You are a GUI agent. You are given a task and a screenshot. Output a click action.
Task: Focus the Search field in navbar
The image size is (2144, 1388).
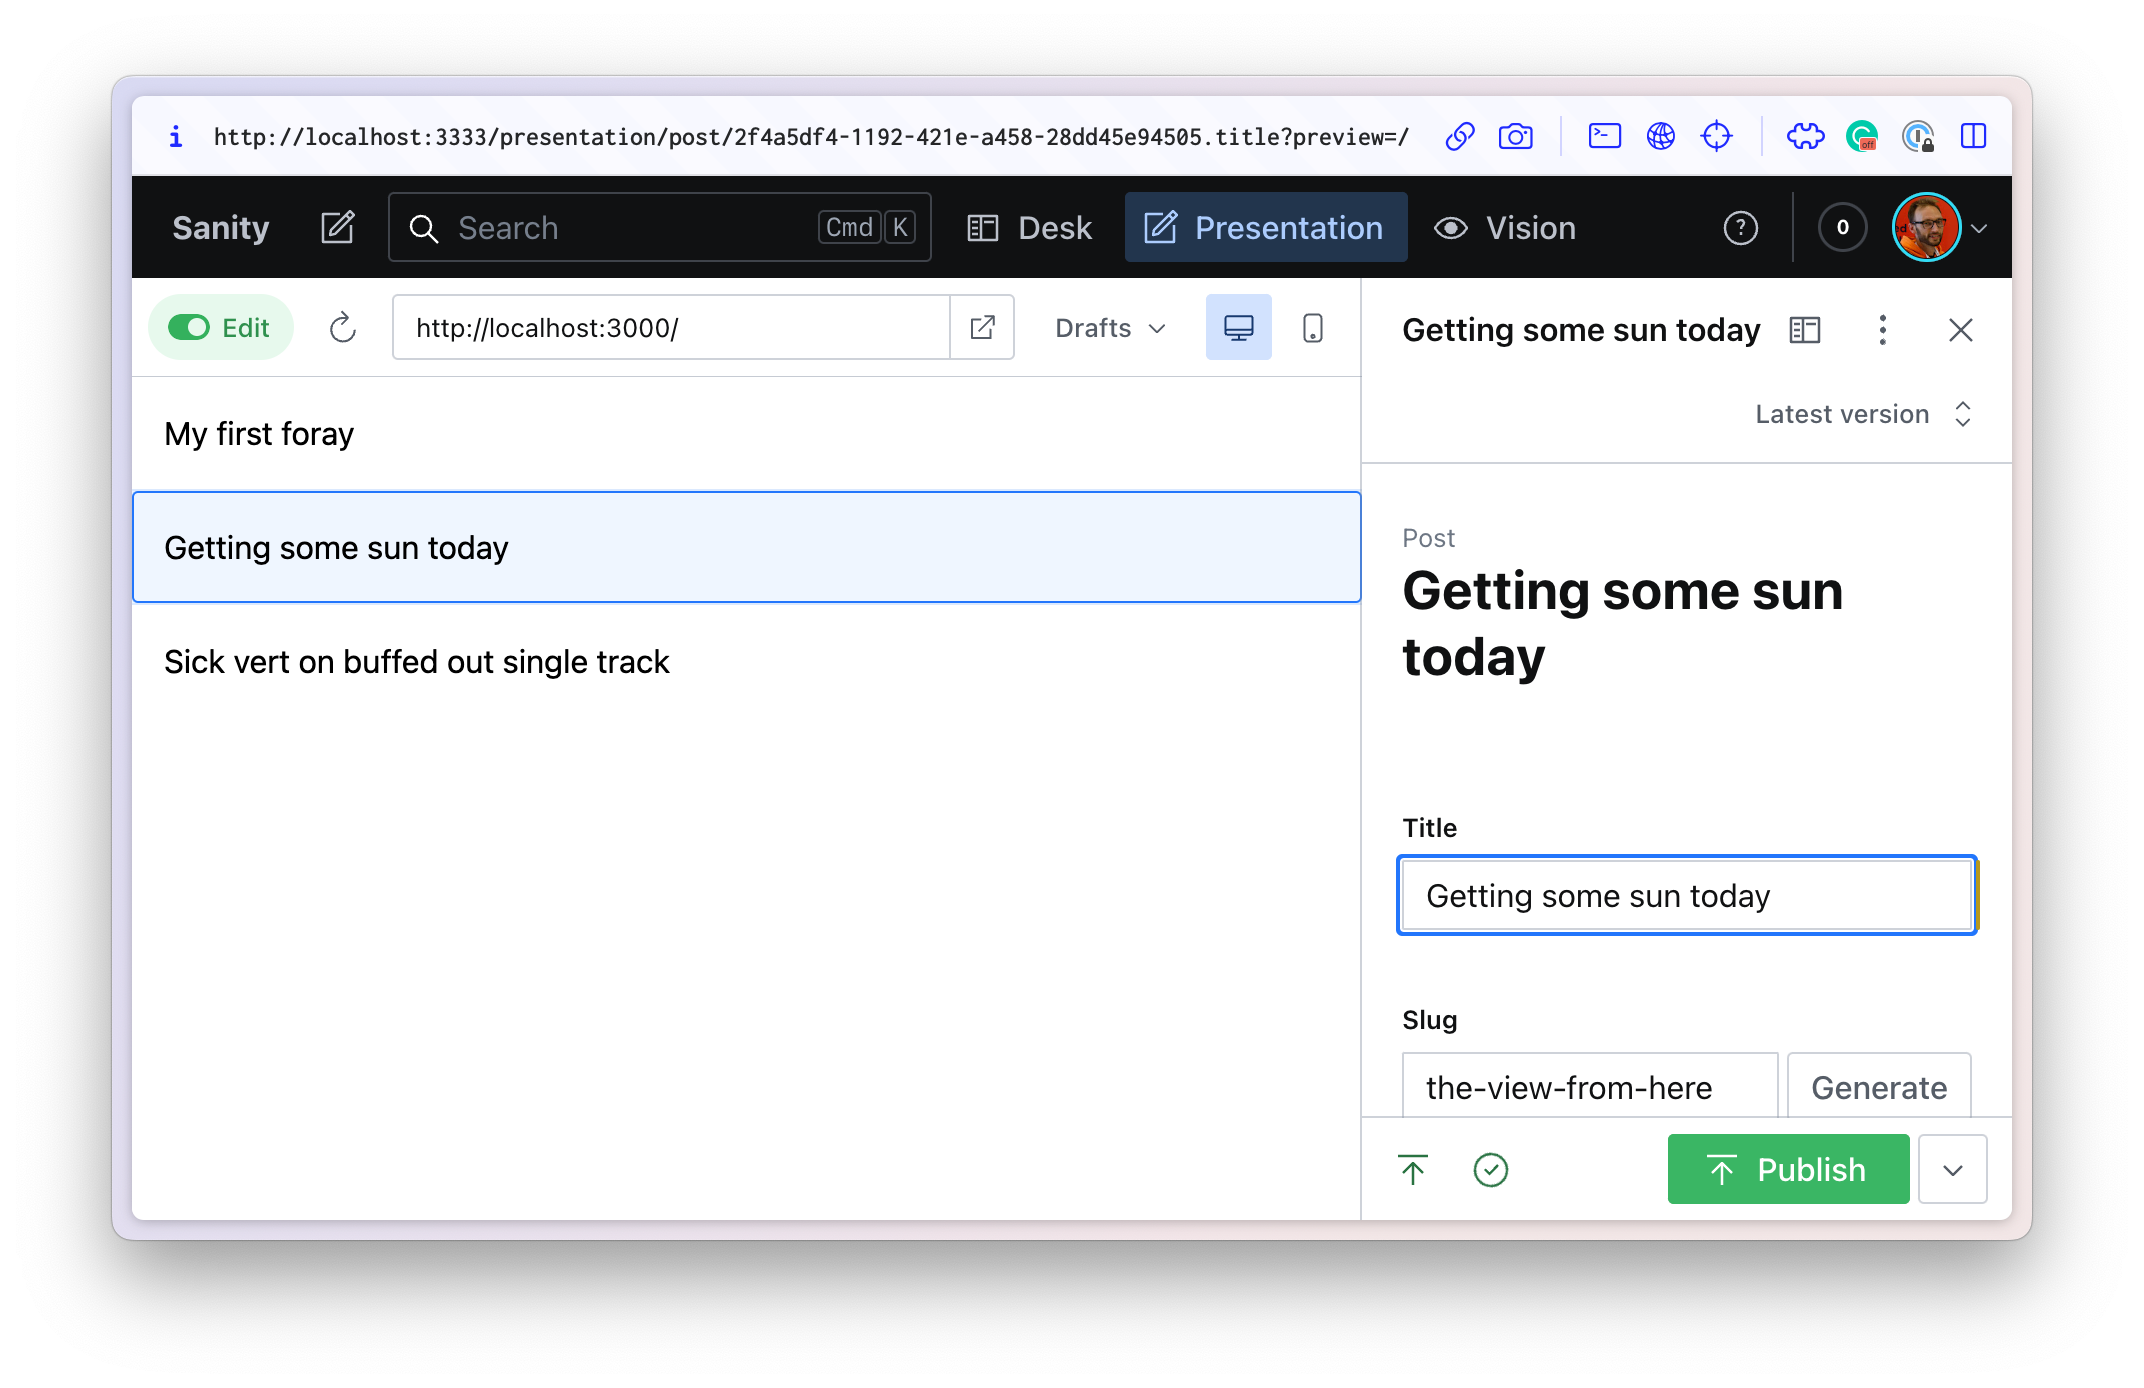point(660,228)
